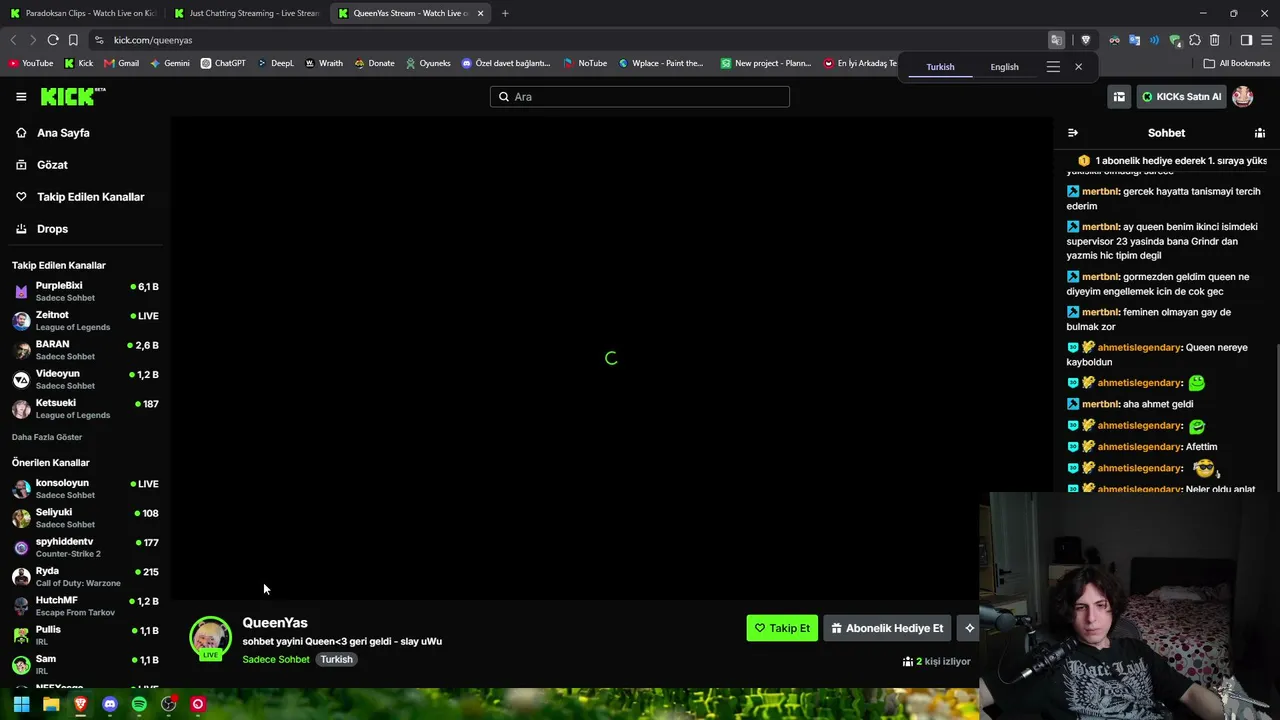Click the KICK logo
This screenshot has height=720, width=1280.
pyautogui.click(x=73, y=96)
